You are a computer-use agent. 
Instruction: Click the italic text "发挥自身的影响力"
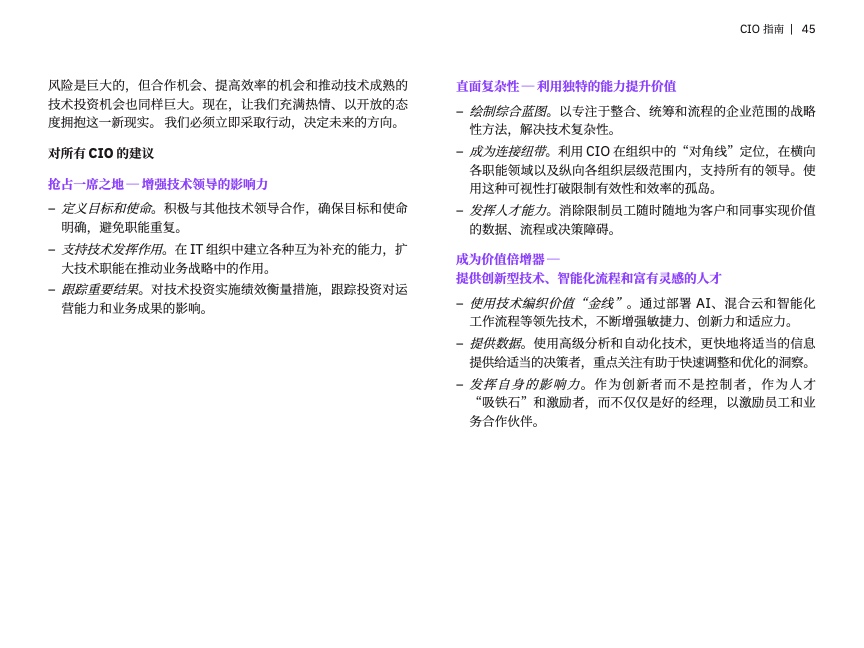tap(522, 384)
